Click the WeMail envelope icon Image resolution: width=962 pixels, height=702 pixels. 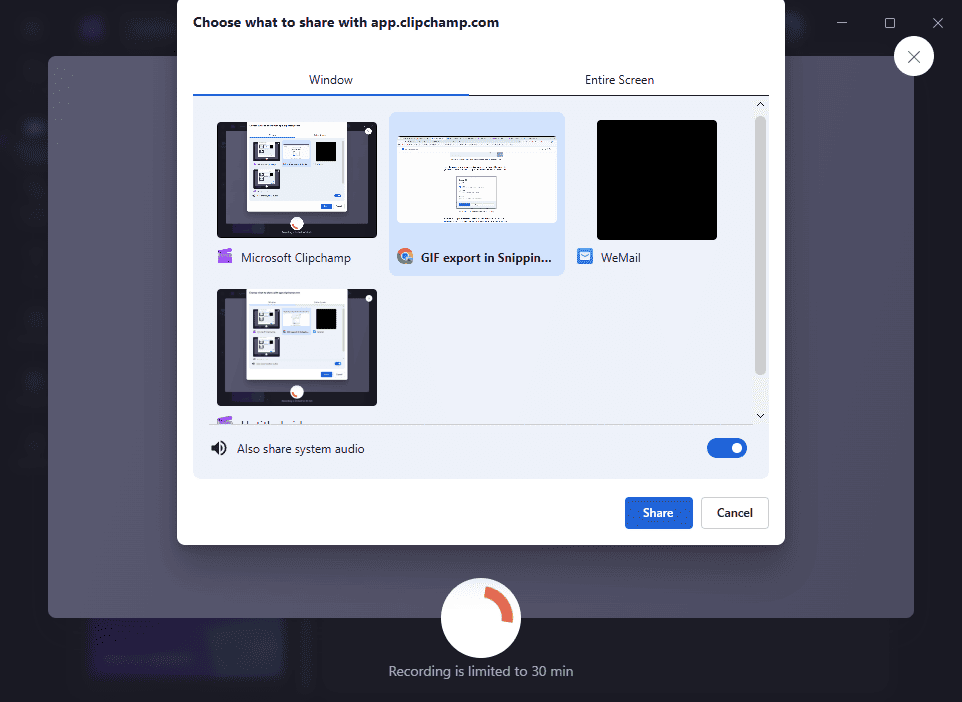coord(584,257)
